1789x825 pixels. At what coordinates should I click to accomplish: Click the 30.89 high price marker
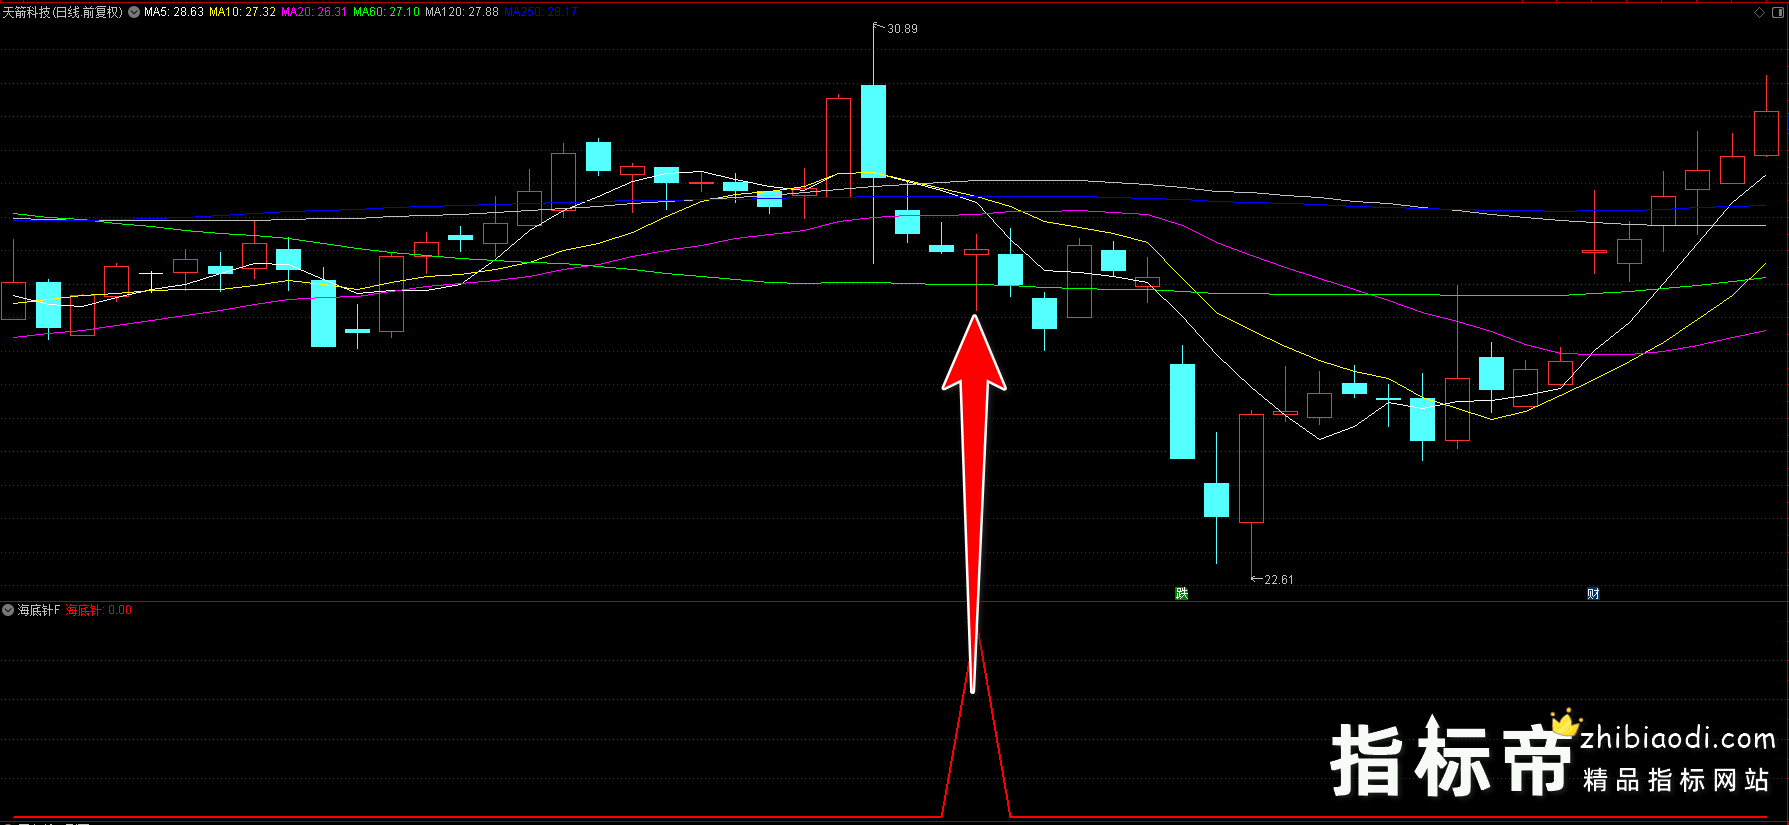(901, 29)
